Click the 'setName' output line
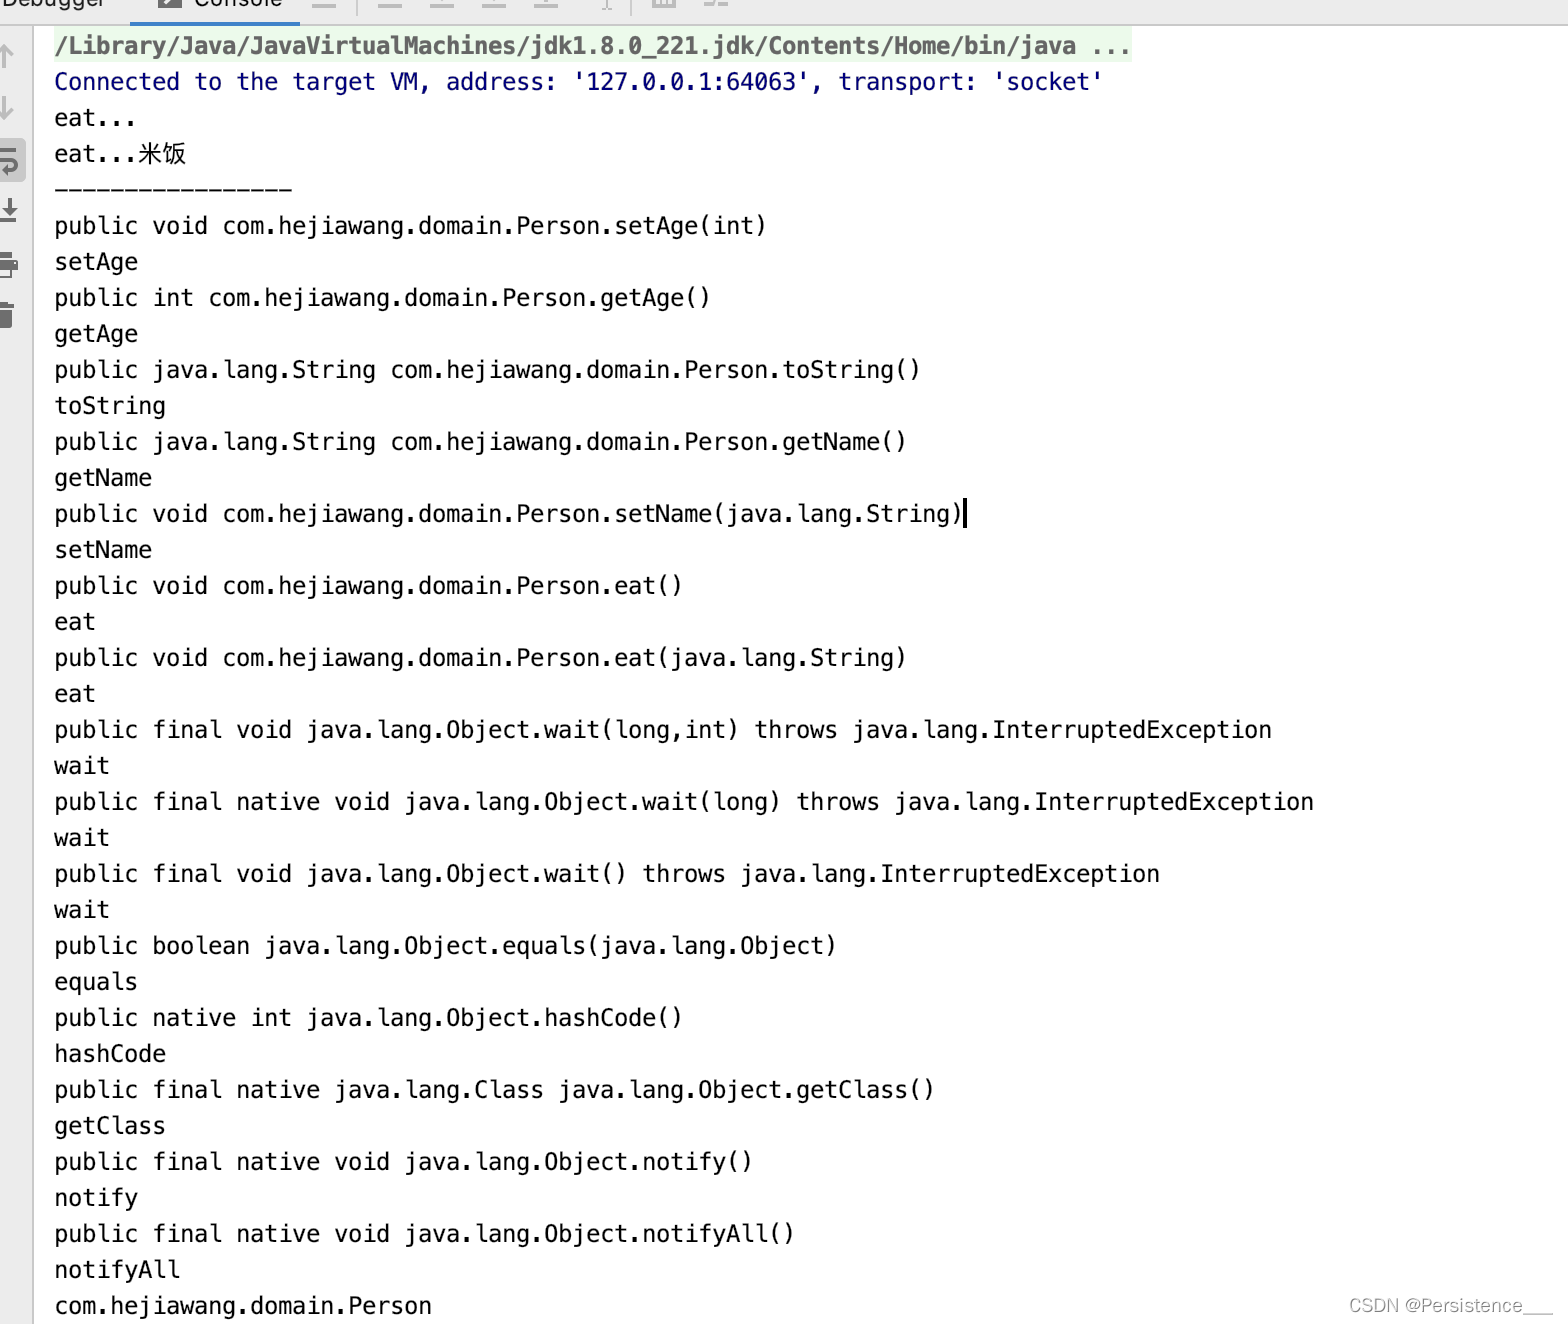Viewport: 1568px width, 1324px height. click(x=103, y=550)
